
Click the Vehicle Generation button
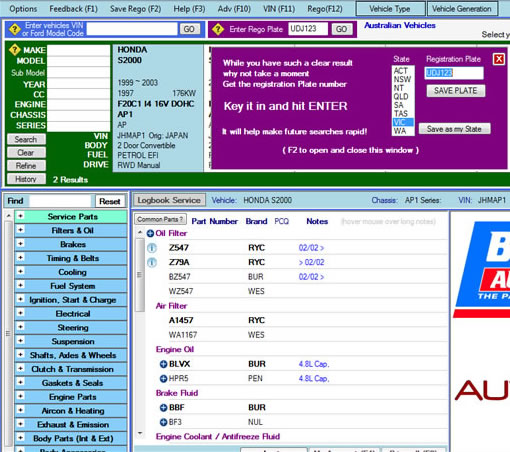462,9
